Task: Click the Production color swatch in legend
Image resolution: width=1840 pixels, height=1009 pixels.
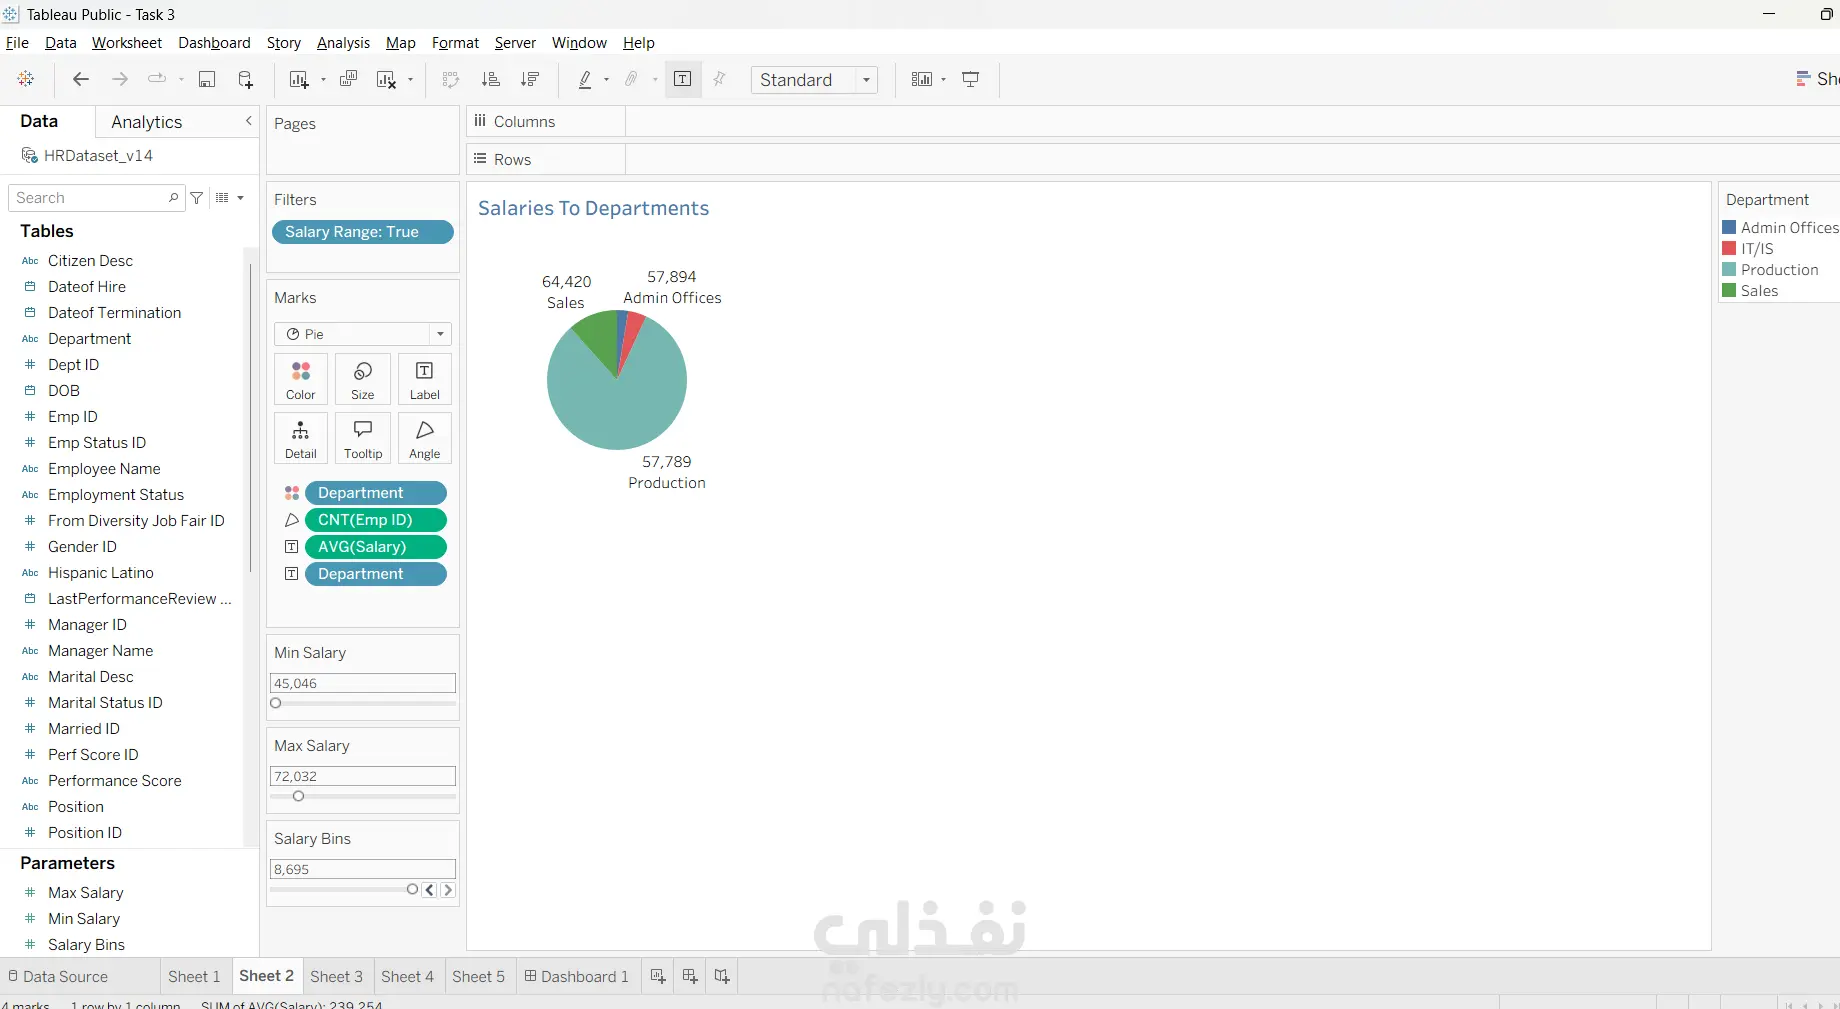Action: [1729, 270]
